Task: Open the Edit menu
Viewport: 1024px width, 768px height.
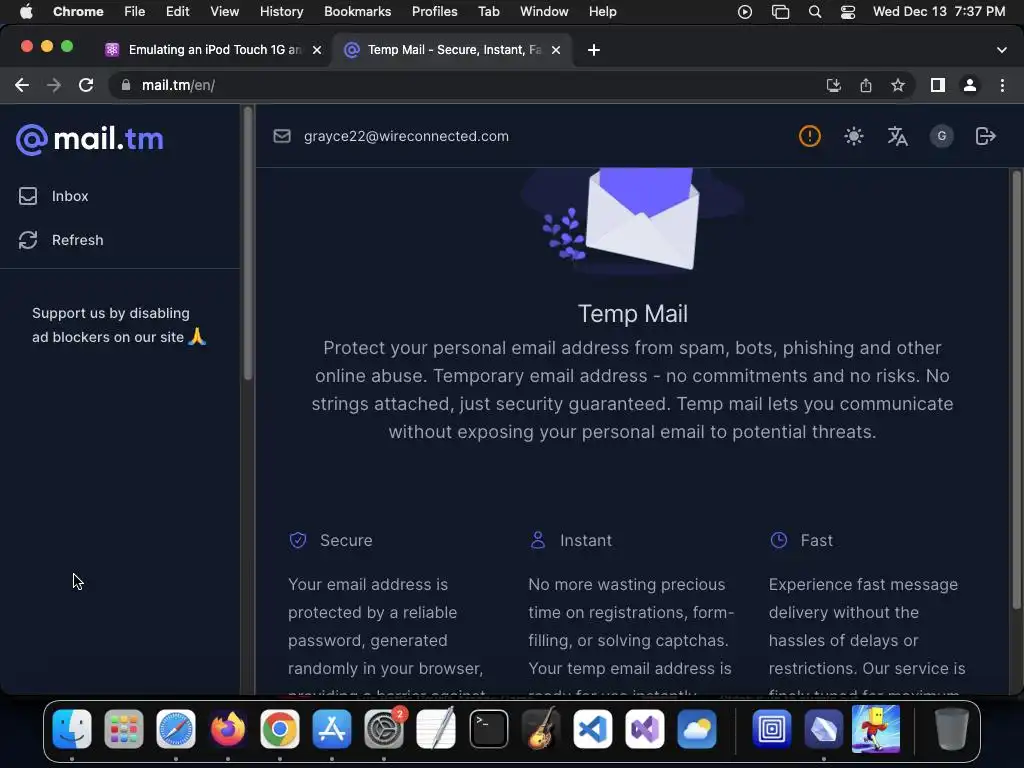Action: (177, 12)
